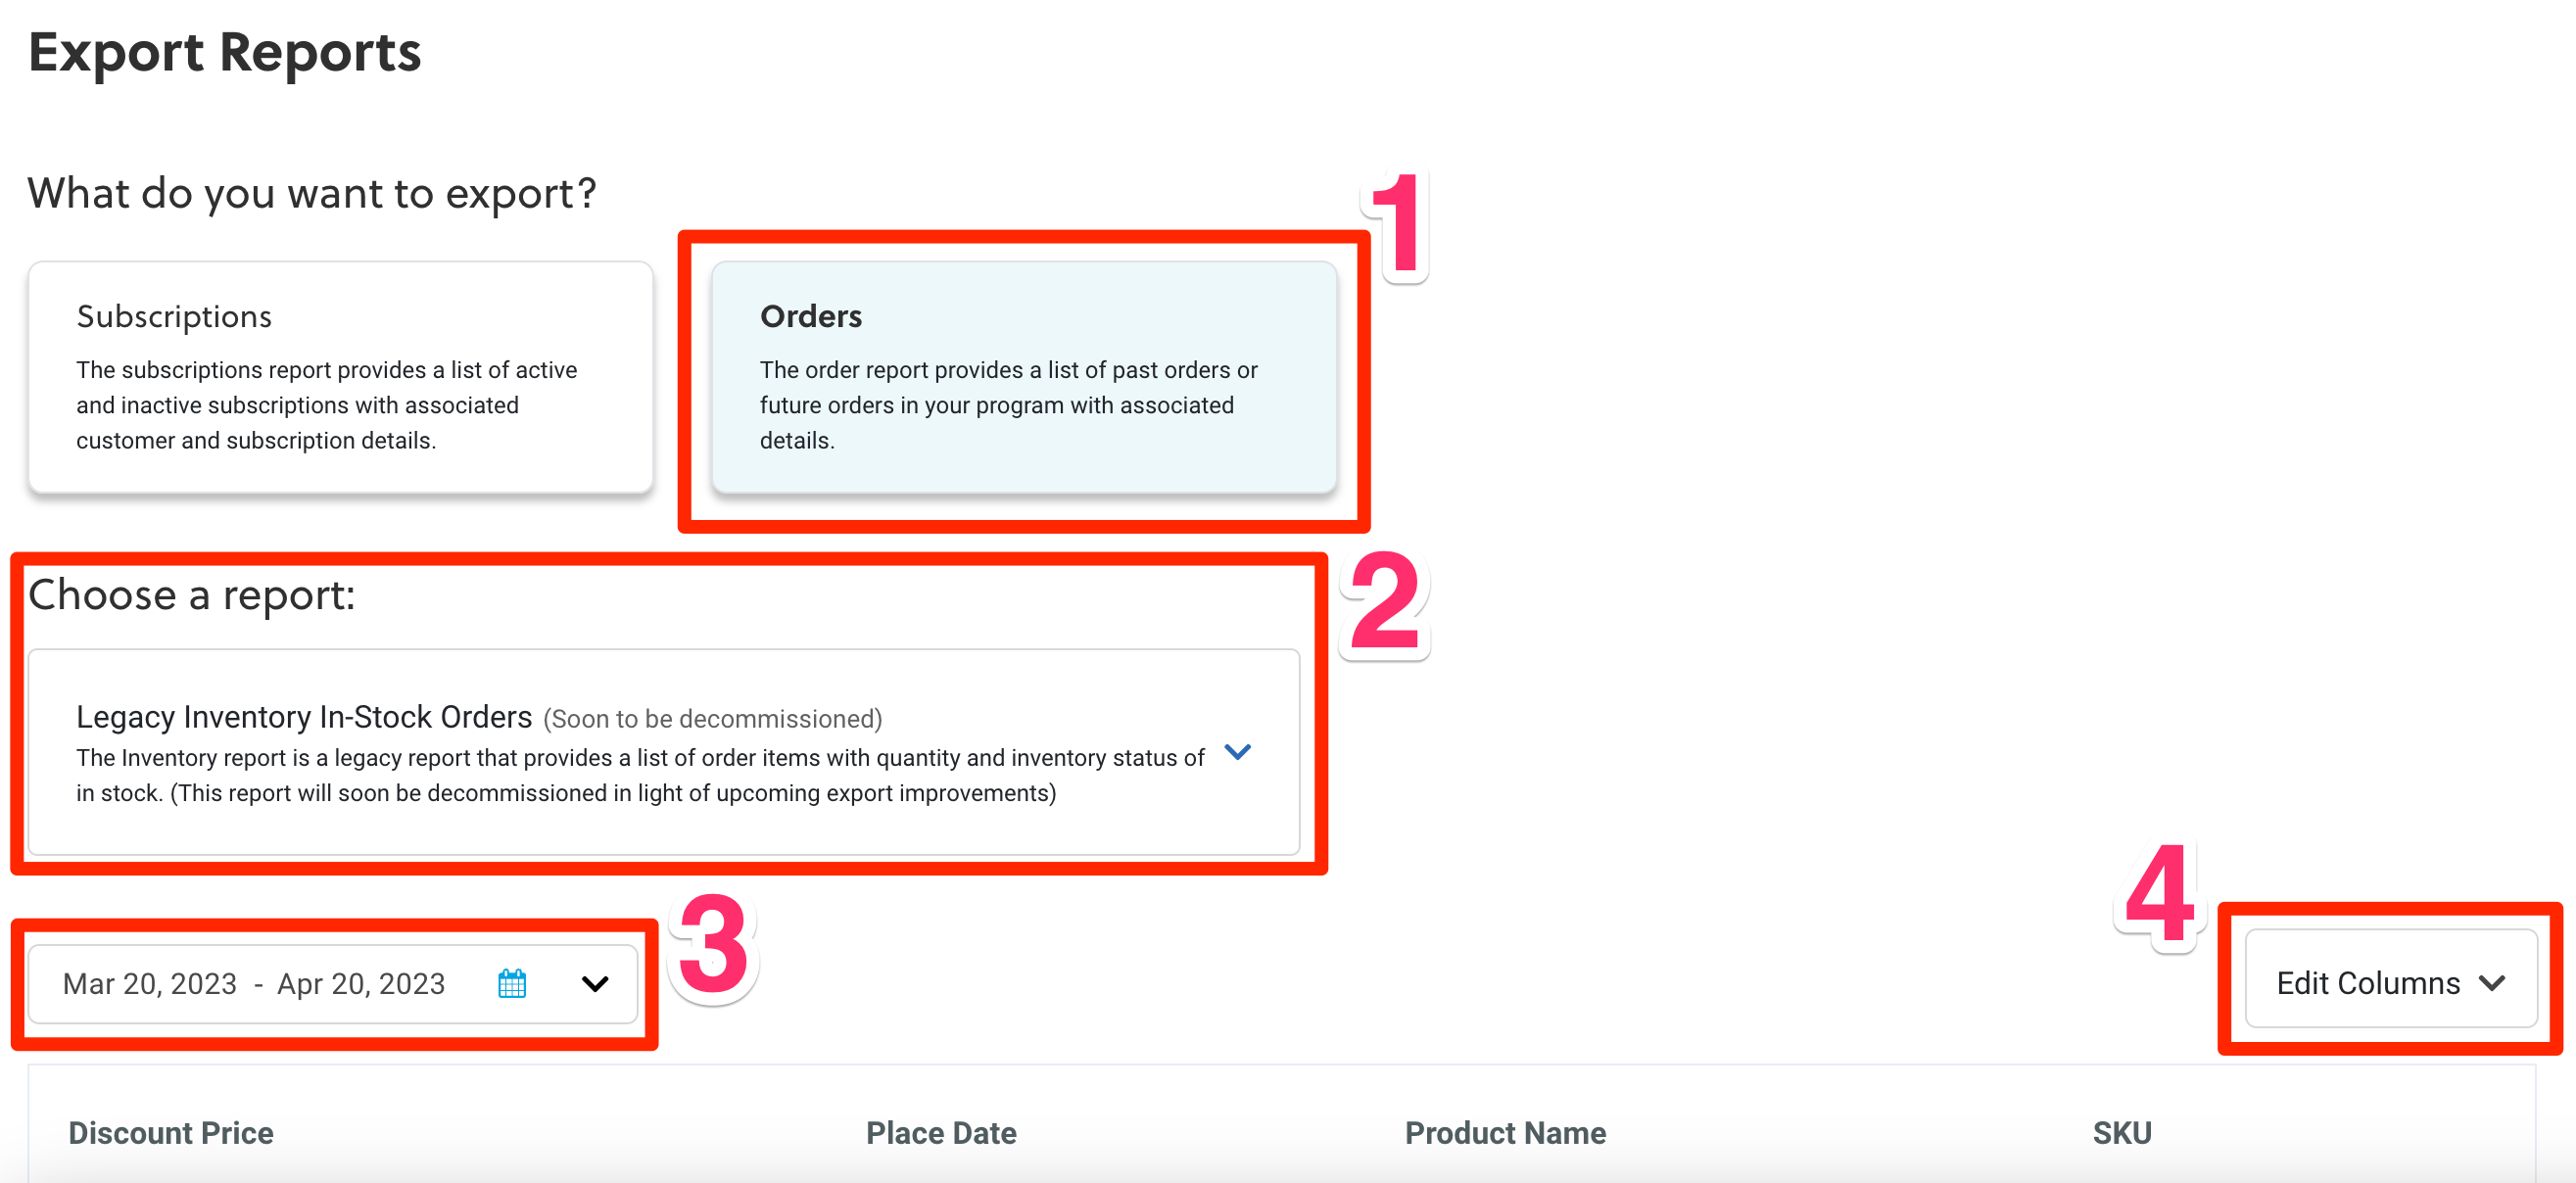Open the calendar icon in date range
The height and width of the screenshot is (1183, 2576).
tap(512, 984)
